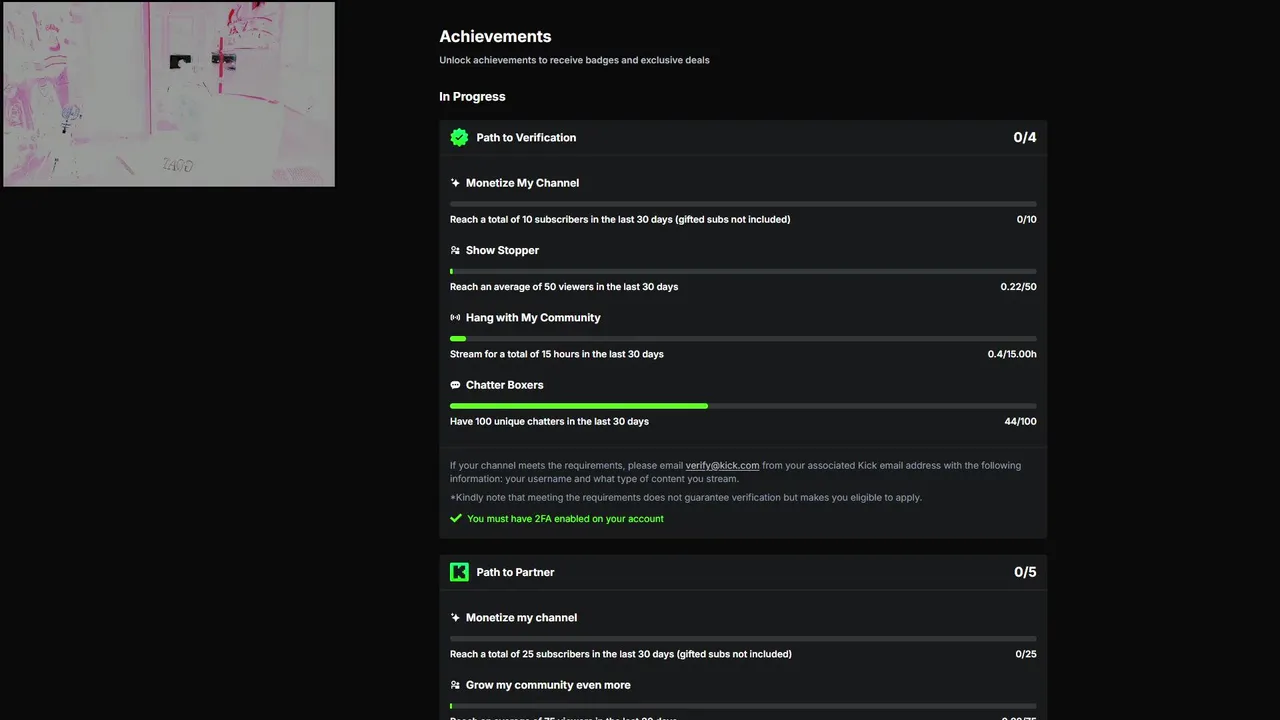
Task: Click the Achievements page heading
Action: [x=495, y=36]
